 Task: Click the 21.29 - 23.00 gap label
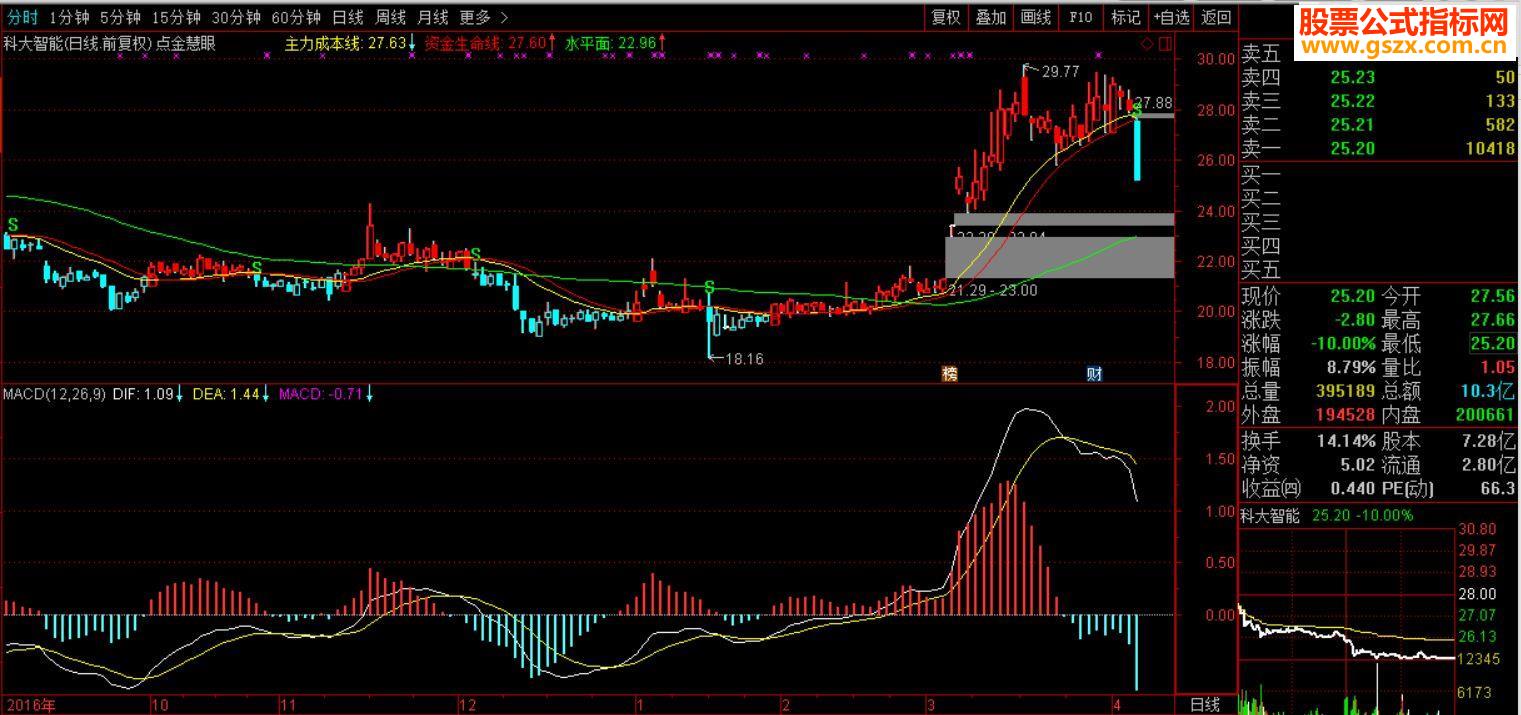coord(993,290)
